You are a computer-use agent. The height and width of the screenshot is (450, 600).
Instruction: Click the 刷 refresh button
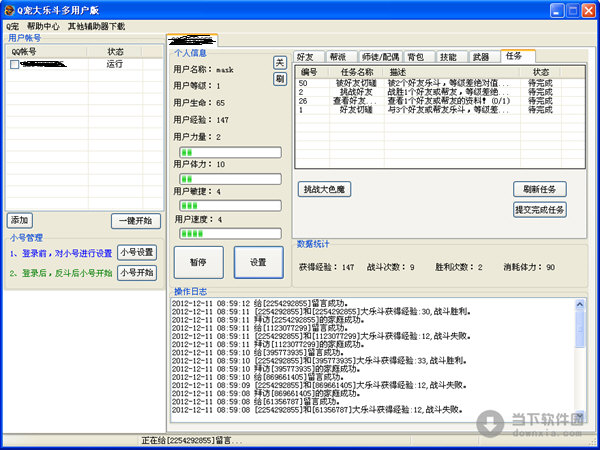[280, 79]
